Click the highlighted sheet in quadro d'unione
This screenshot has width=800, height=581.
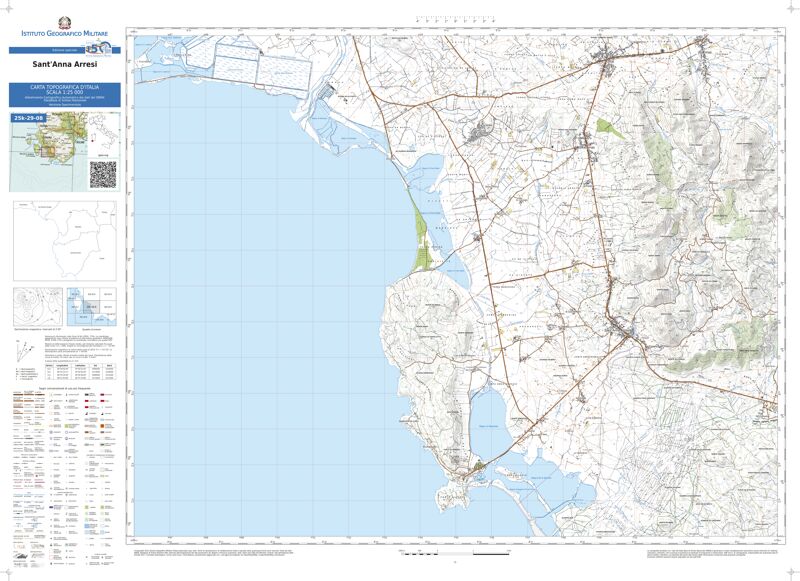(x=91, y=307)
